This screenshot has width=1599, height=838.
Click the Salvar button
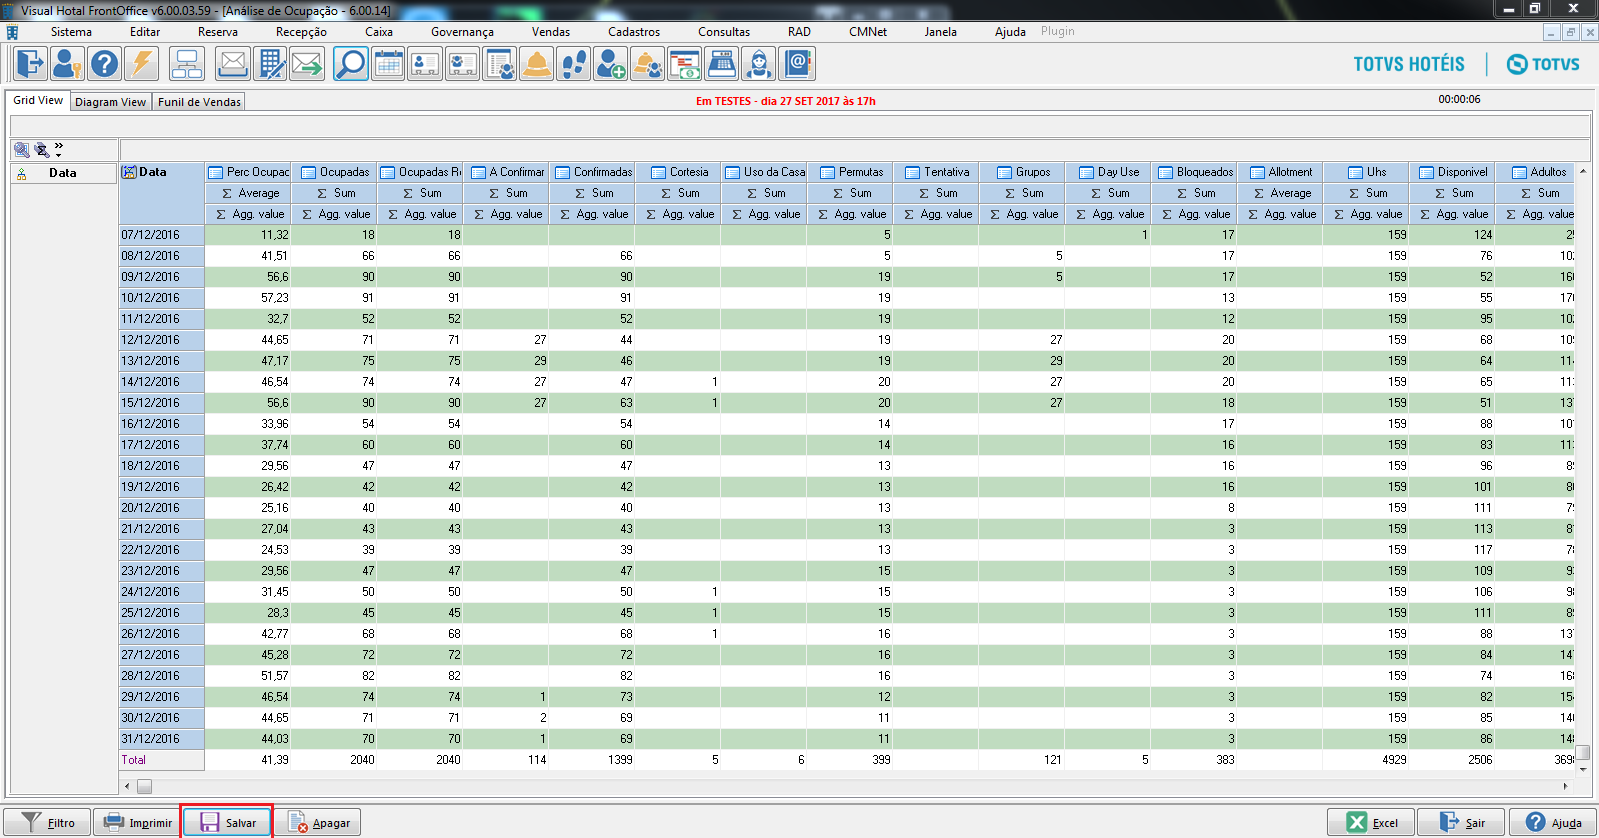point(227,823)
